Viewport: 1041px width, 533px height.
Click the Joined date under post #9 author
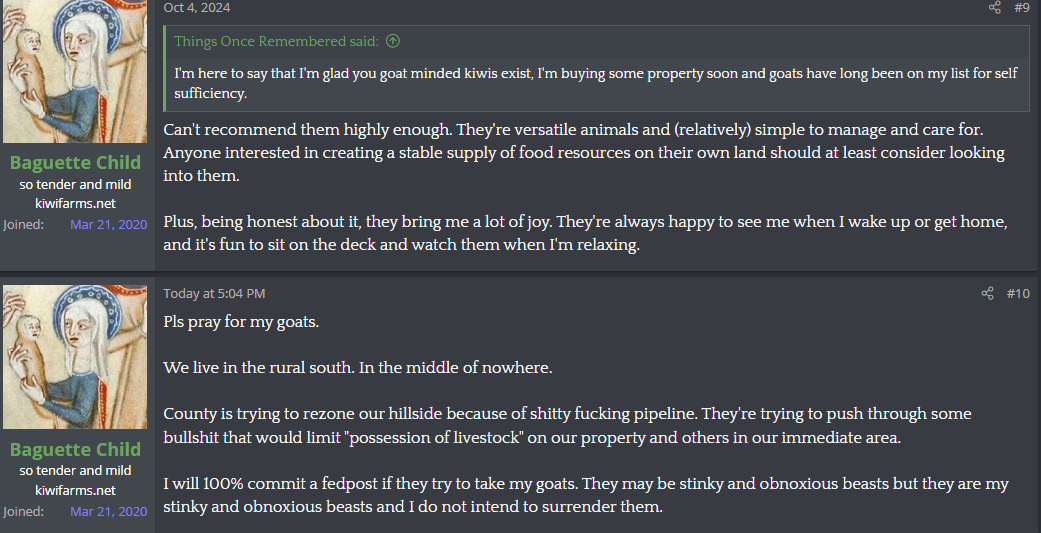(x=108, y=224)
